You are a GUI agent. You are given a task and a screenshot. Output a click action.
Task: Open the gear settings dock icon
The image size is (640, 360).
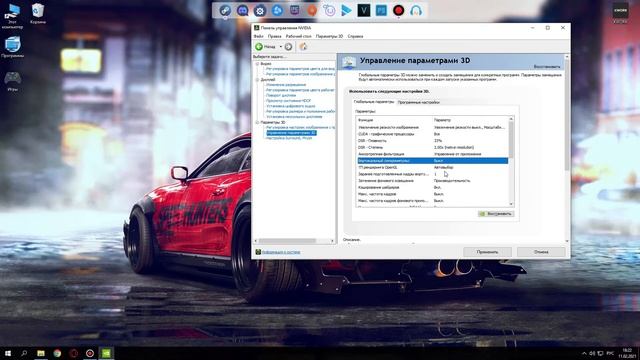click(260, 11)
